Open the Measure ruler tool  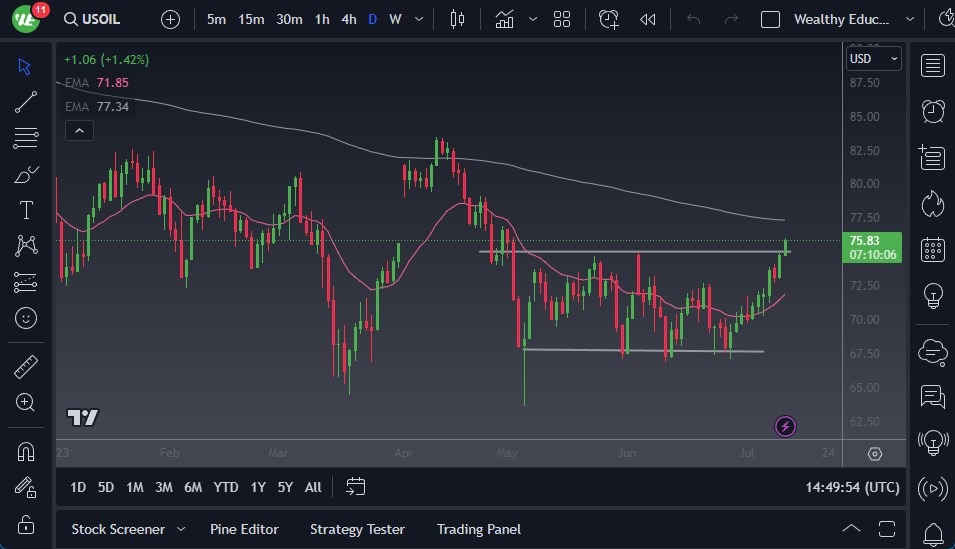26,367
